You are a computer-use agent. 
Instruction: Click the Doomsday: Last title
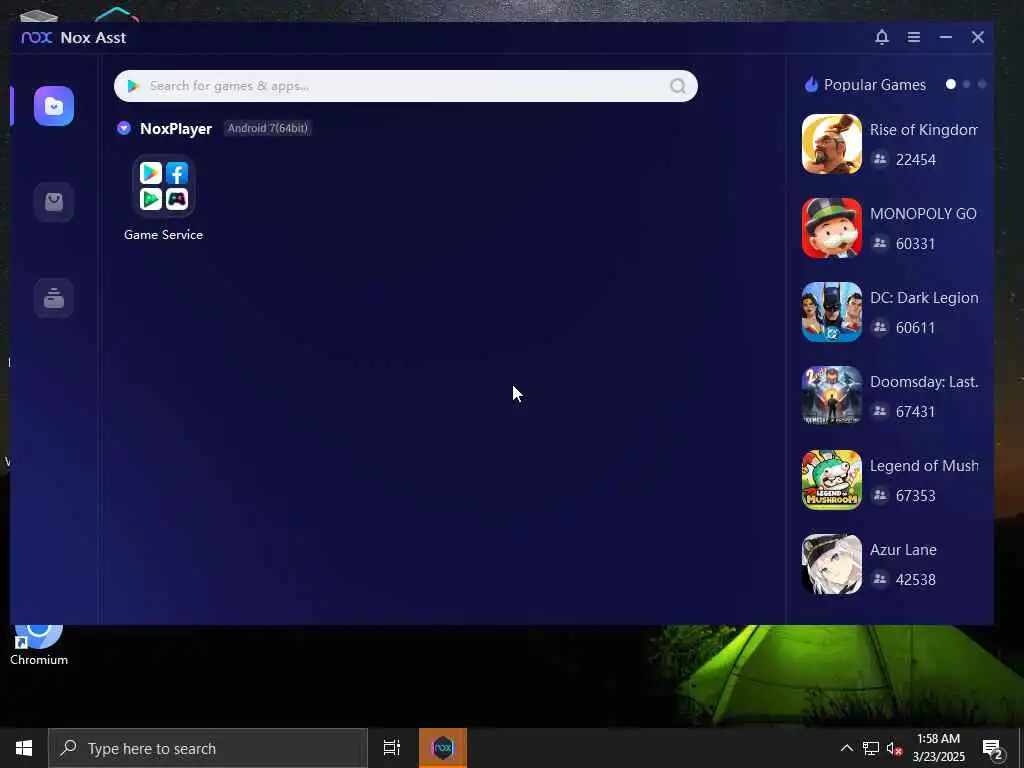coord(924,381)
